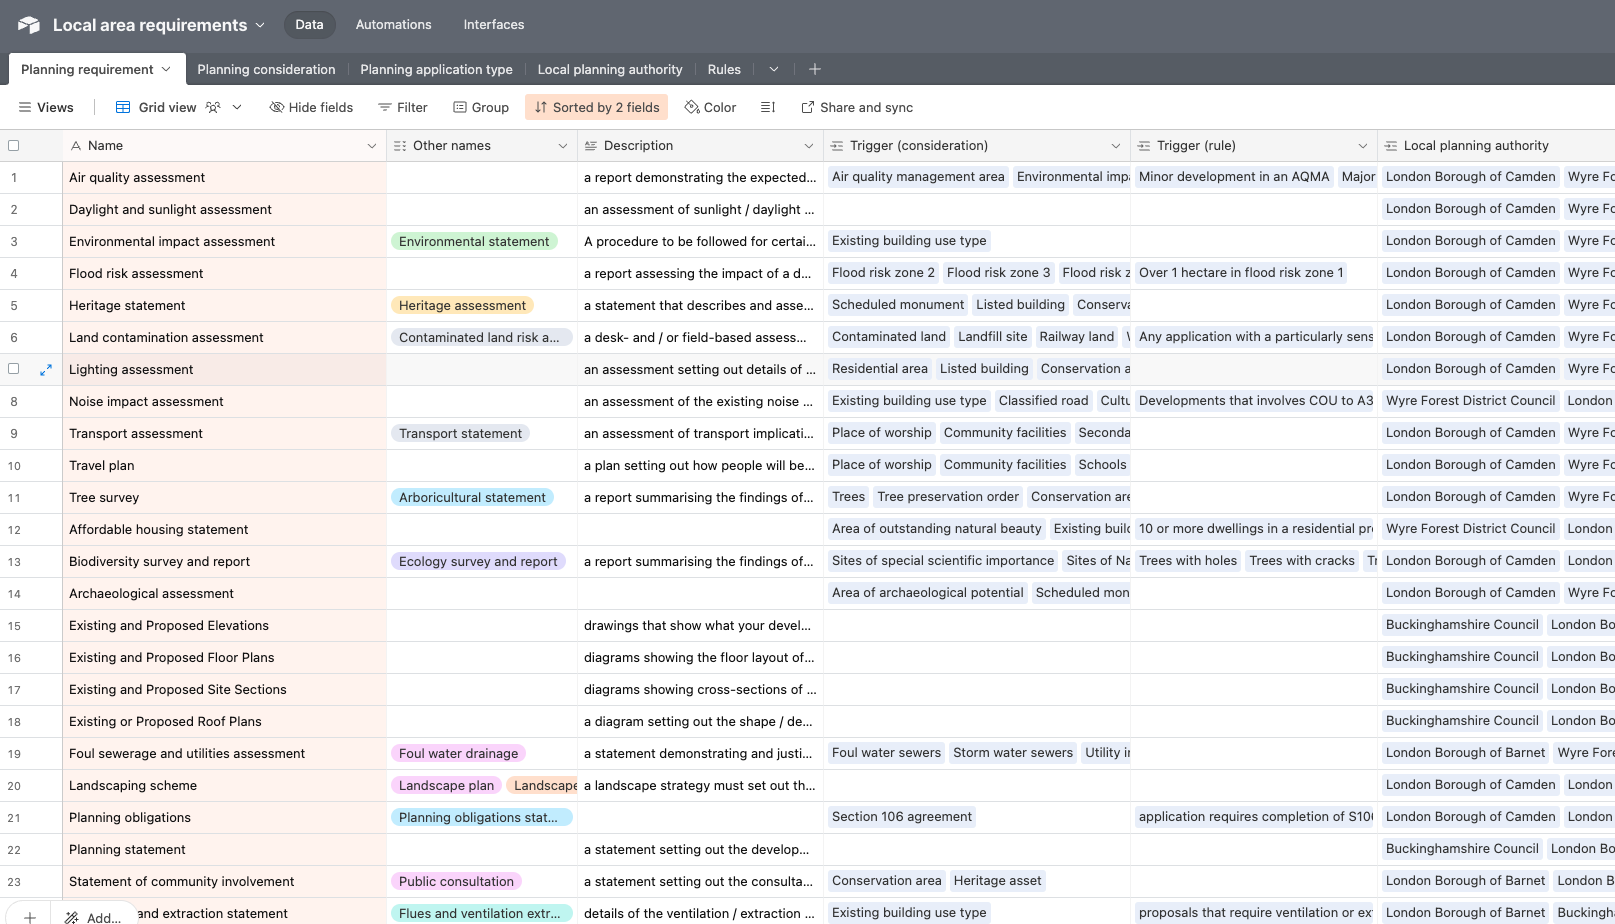Click the Air quality assessment cell
Screen dimensions: 1615x924
(x=224, y=177)
